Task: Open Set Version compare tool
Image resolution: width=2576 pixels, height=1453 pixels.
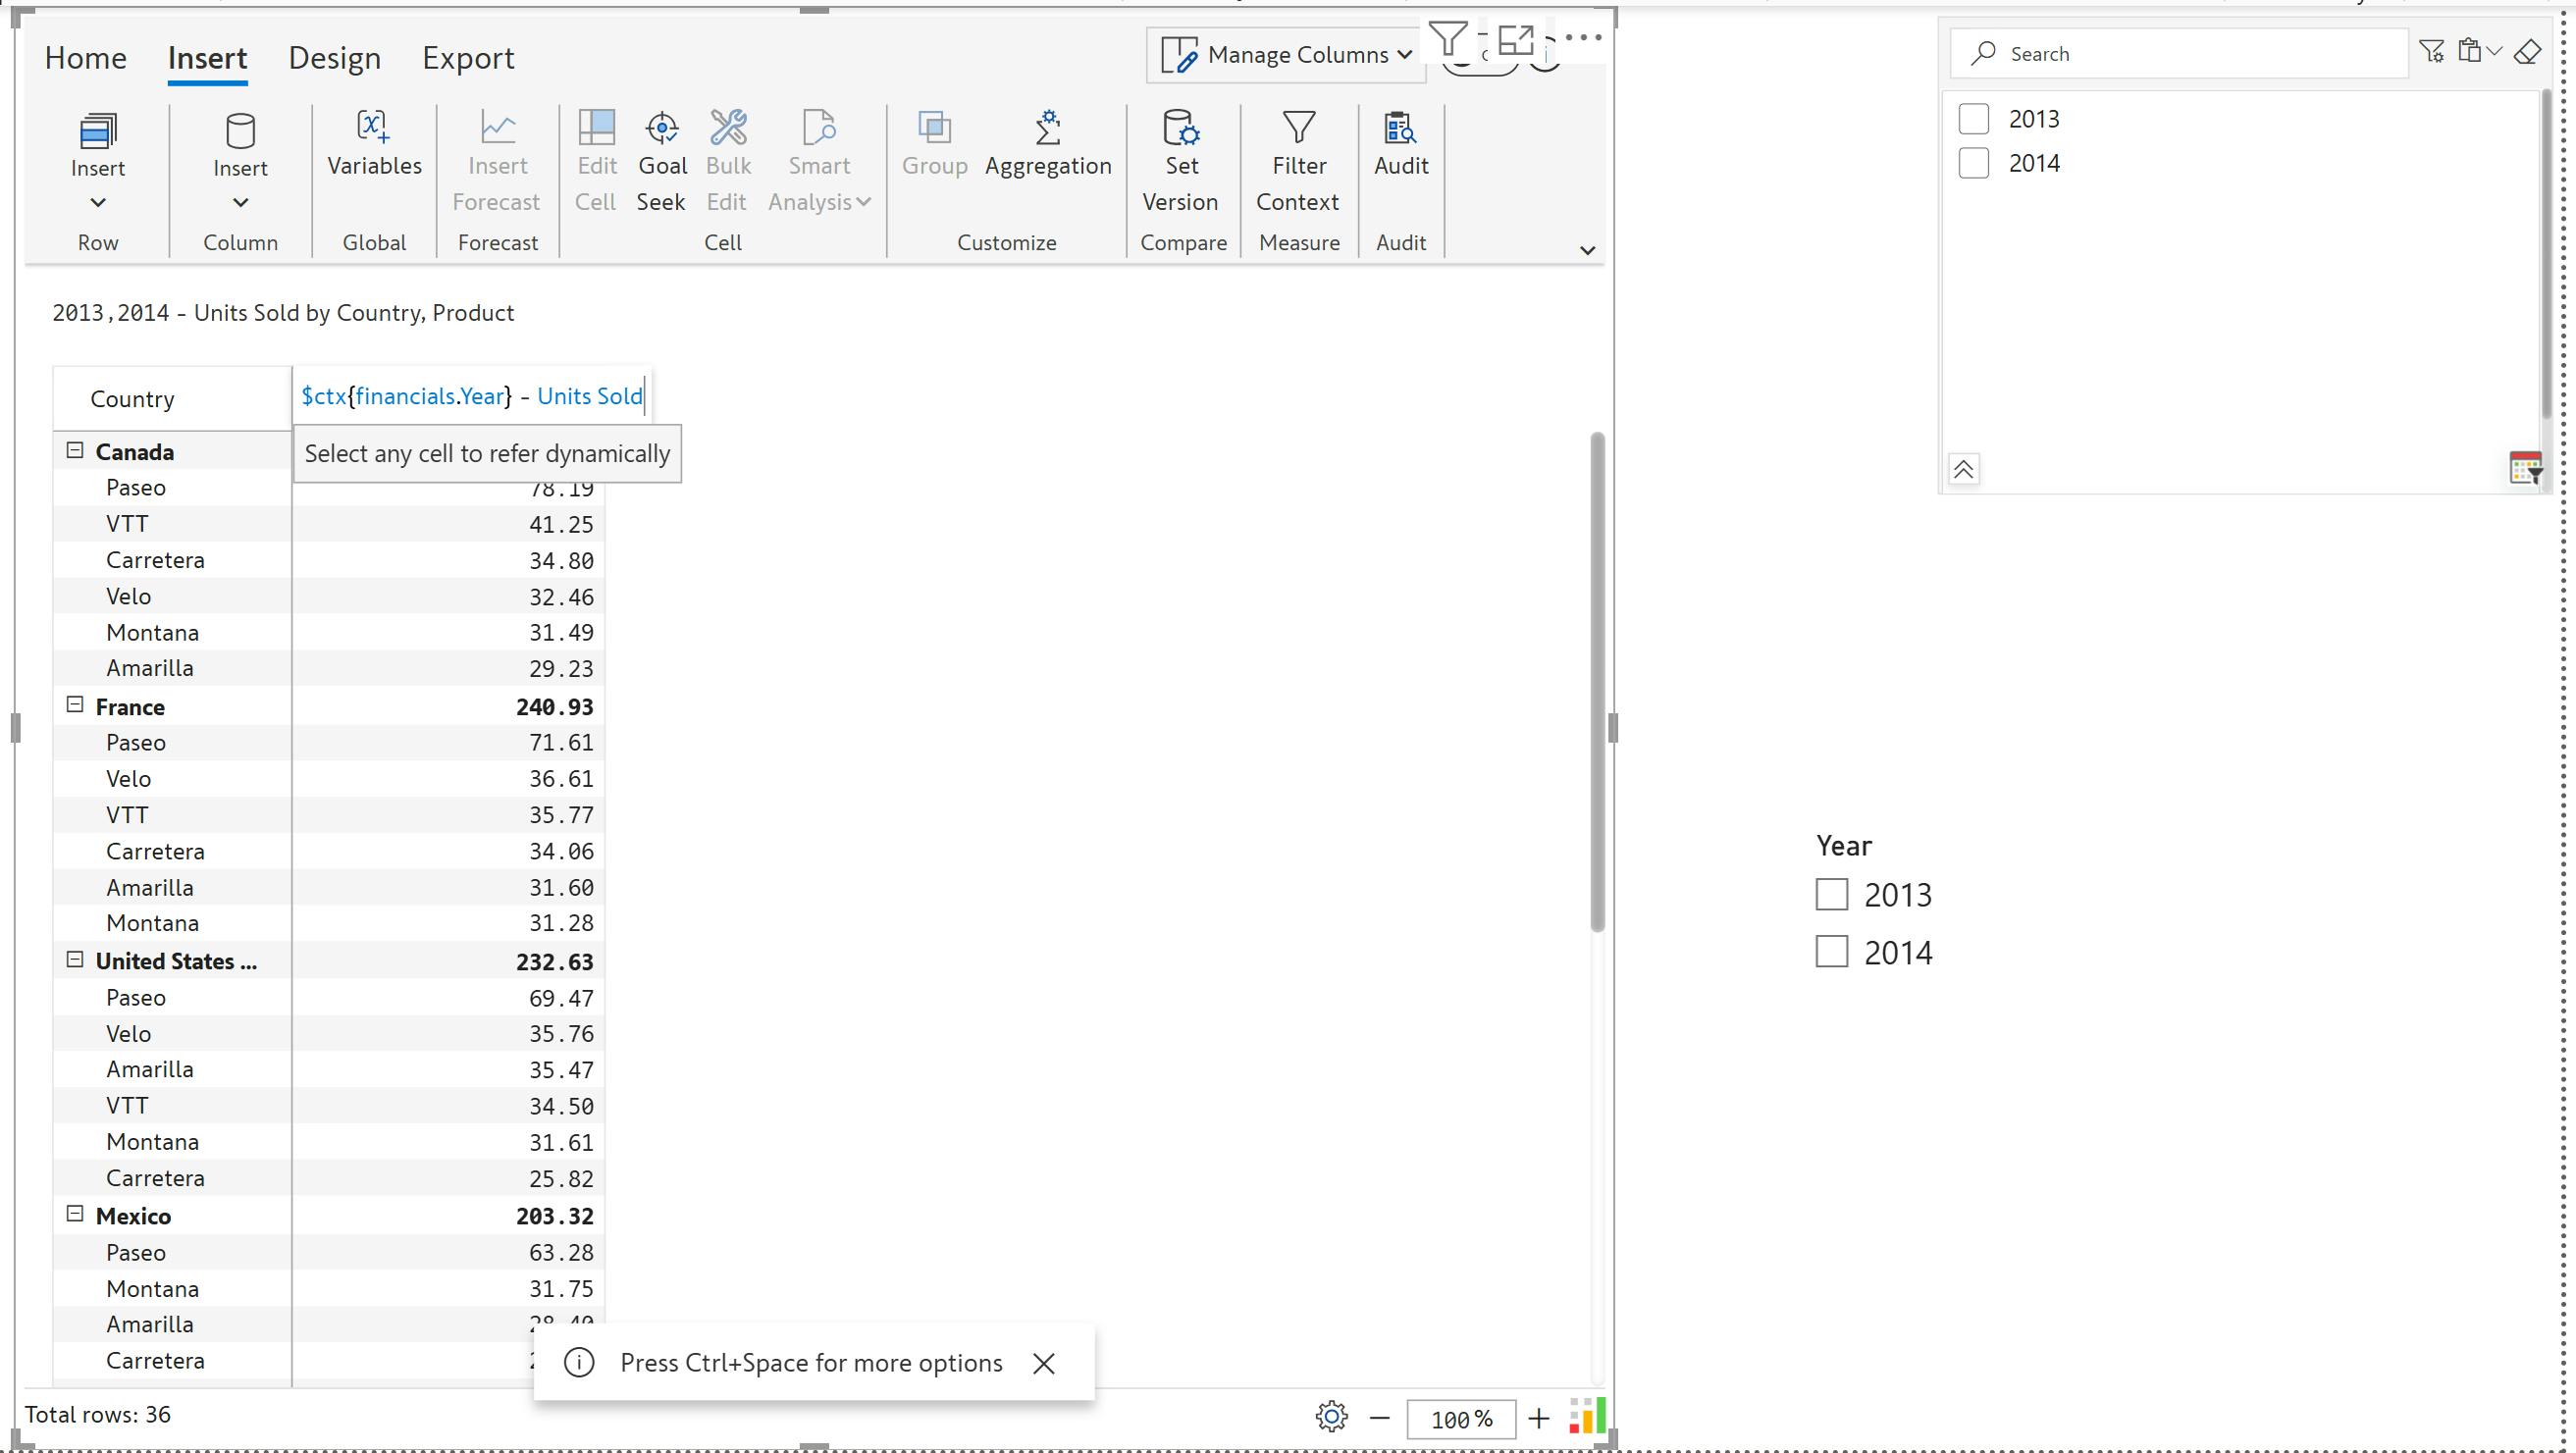Action: click(1180, 129)
